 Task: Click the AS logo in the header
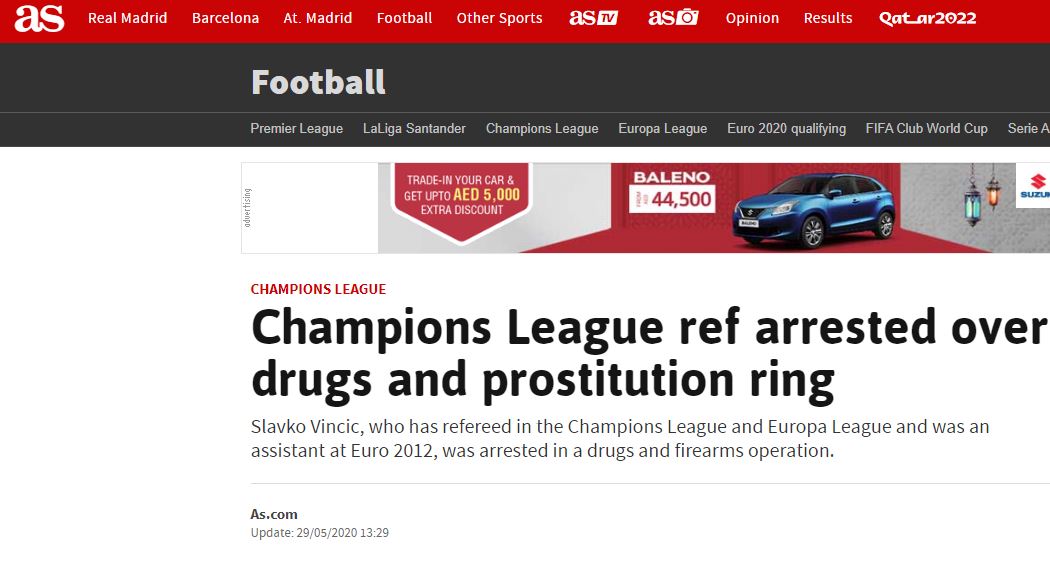[x=39, y=18]
